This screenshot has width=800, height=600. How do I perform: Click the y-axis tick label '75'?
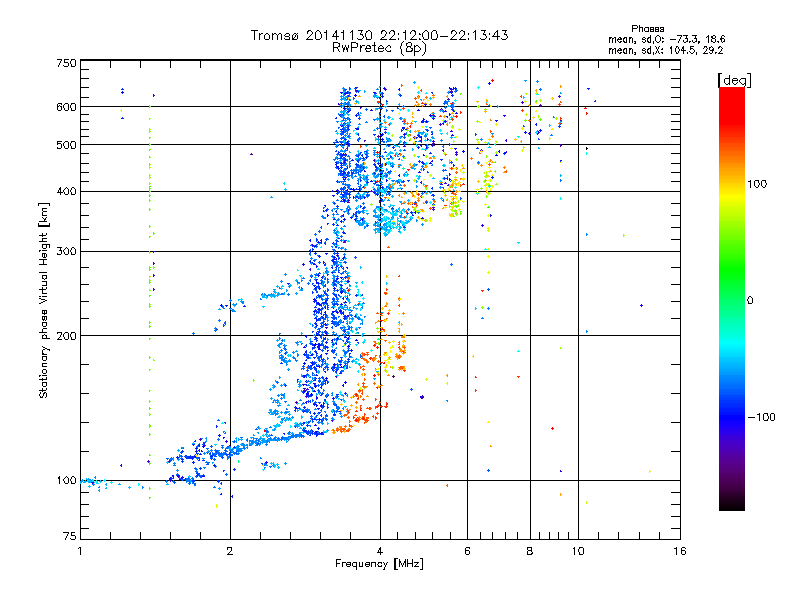[x=70, y=536]
